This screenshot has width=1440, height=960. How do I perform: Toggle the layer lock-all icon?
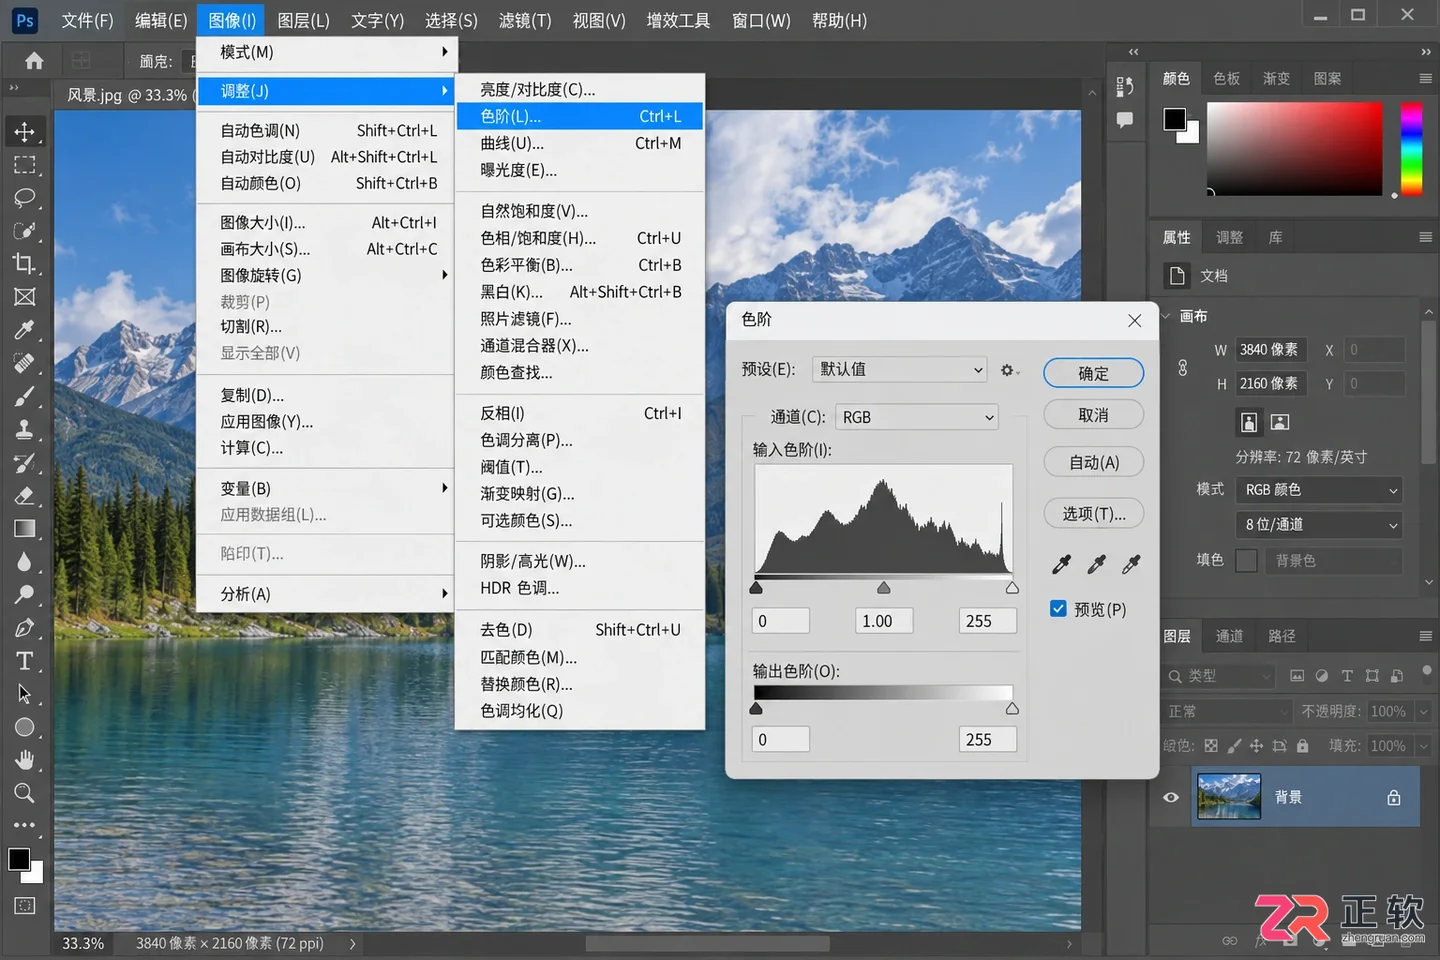pos(1302,746)
